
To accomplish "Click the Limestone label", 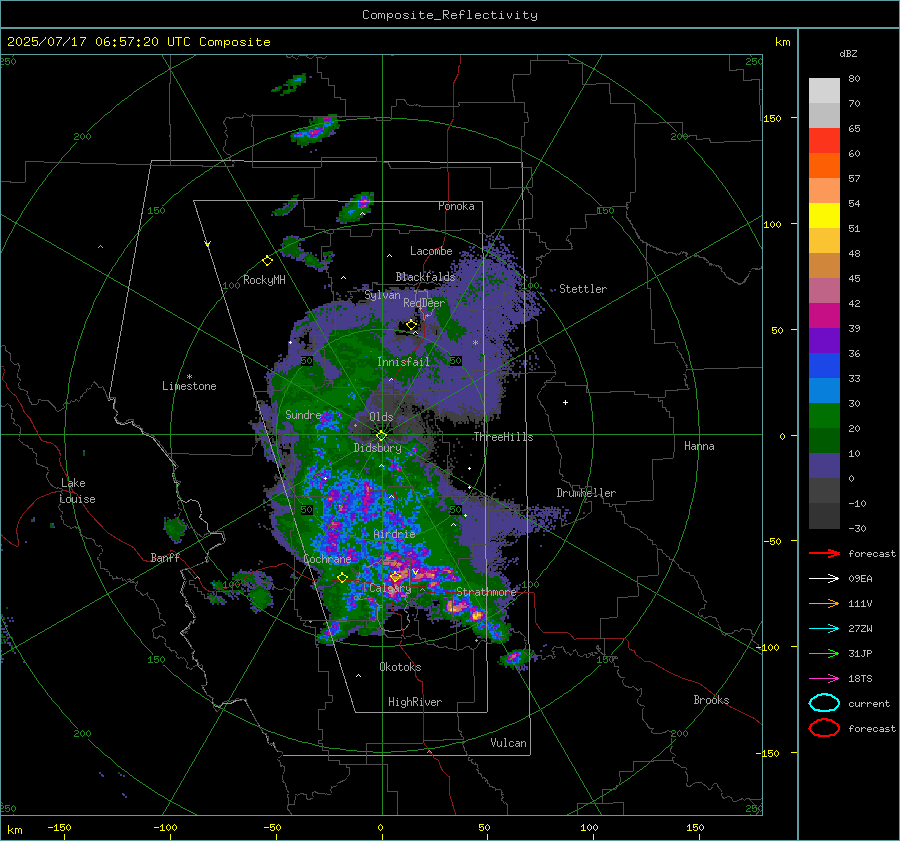I will pos(189,386).
